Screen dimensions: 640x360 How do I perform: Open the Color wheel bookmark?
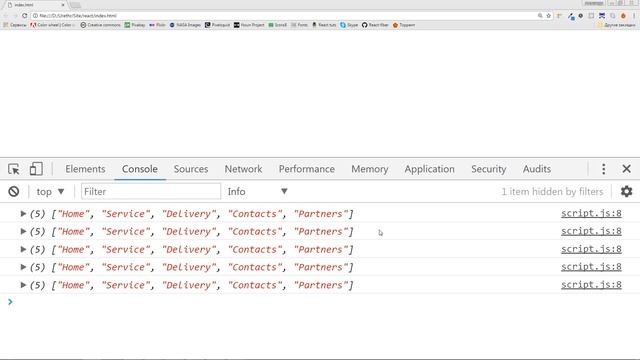pyautogui.click(x=52, y=25)
